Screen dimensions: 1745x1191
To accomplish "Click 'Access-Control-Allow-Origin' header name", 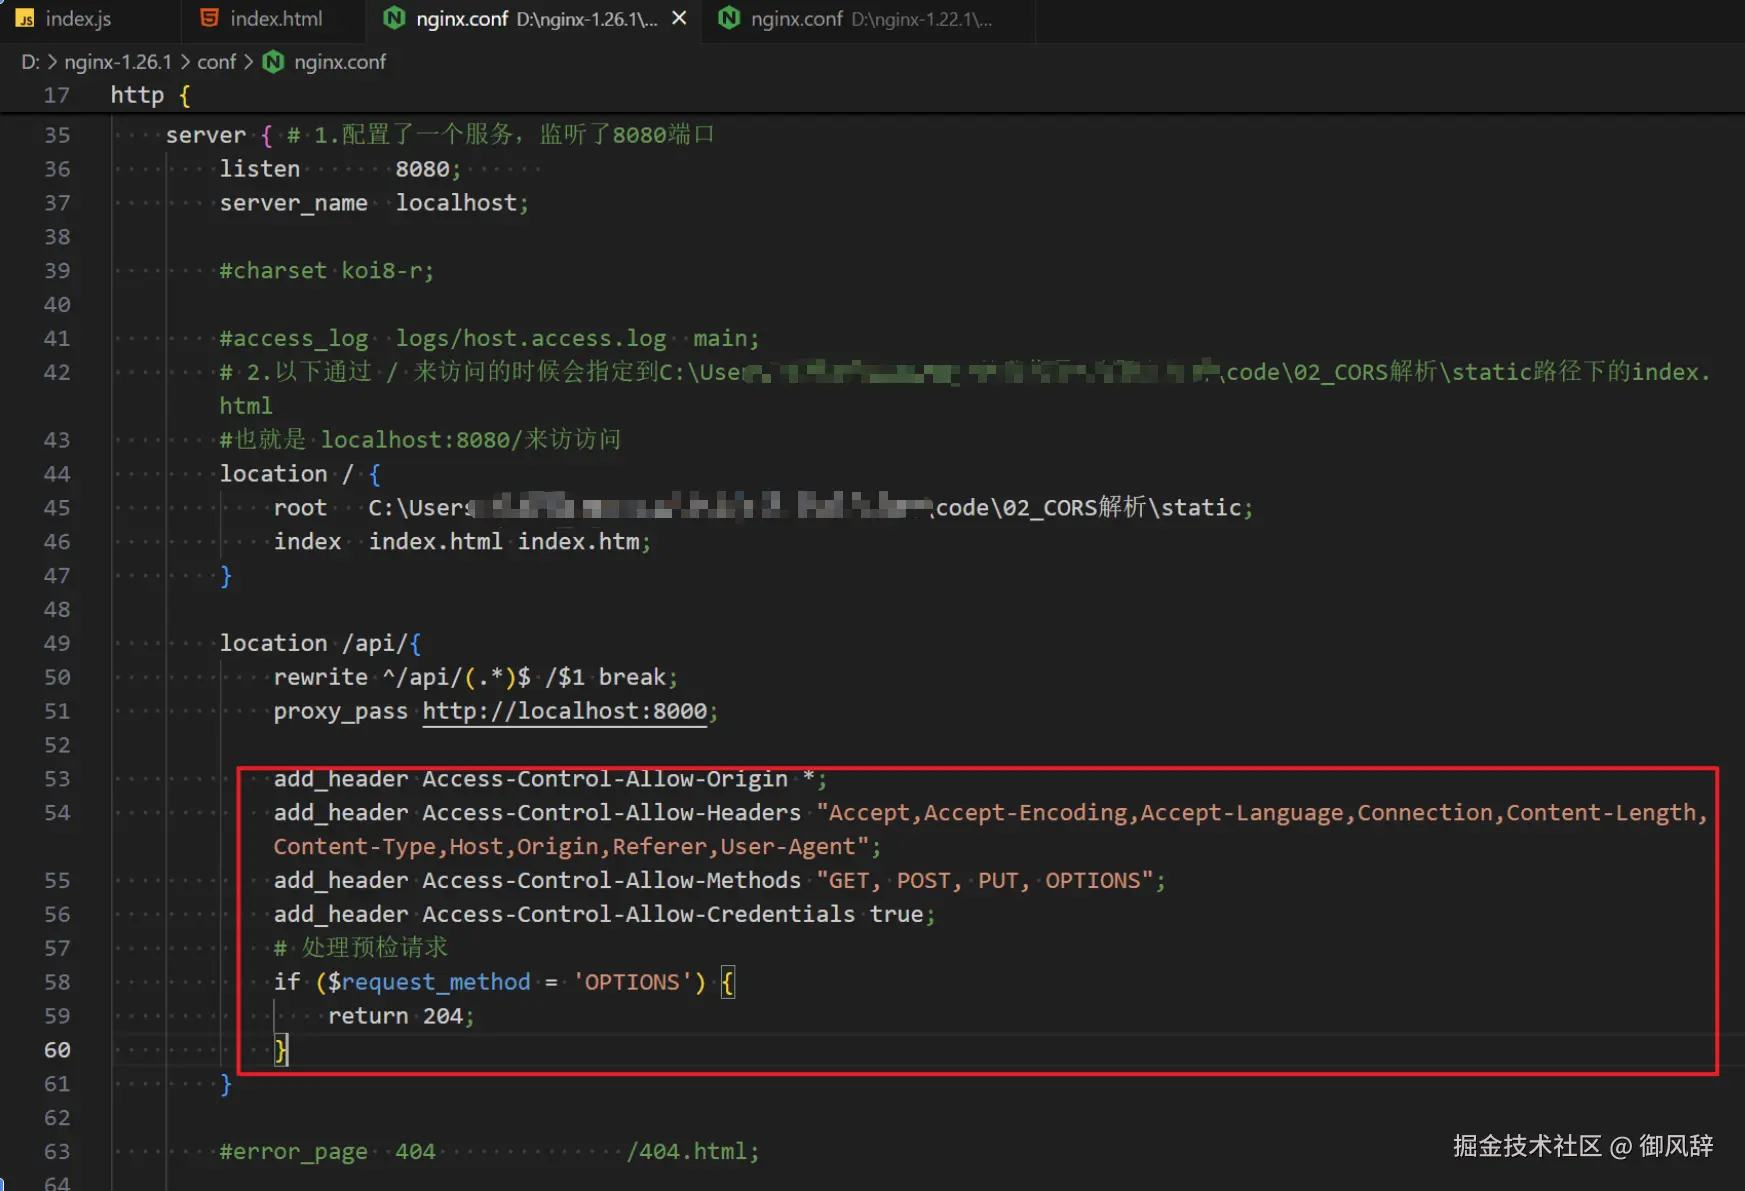I will point(605,779).
